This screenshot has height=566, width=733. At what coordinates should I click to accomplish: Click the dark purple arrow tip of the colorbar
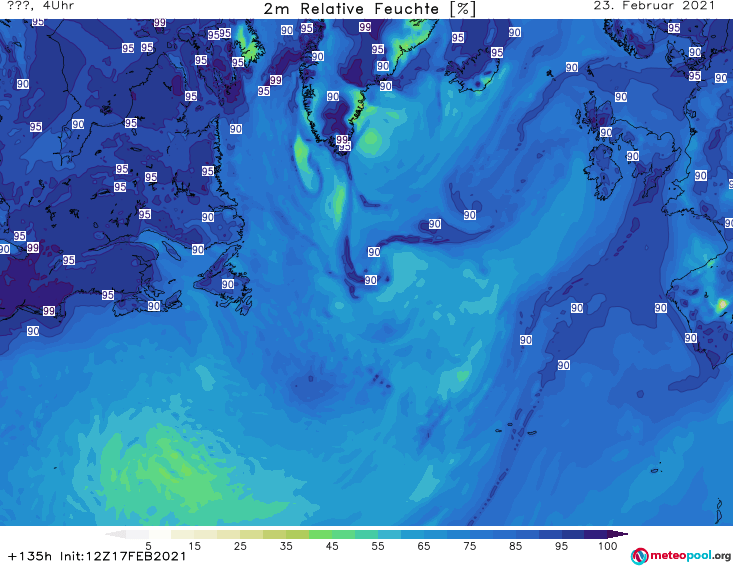pyautogui.click(x=618, y=534)
